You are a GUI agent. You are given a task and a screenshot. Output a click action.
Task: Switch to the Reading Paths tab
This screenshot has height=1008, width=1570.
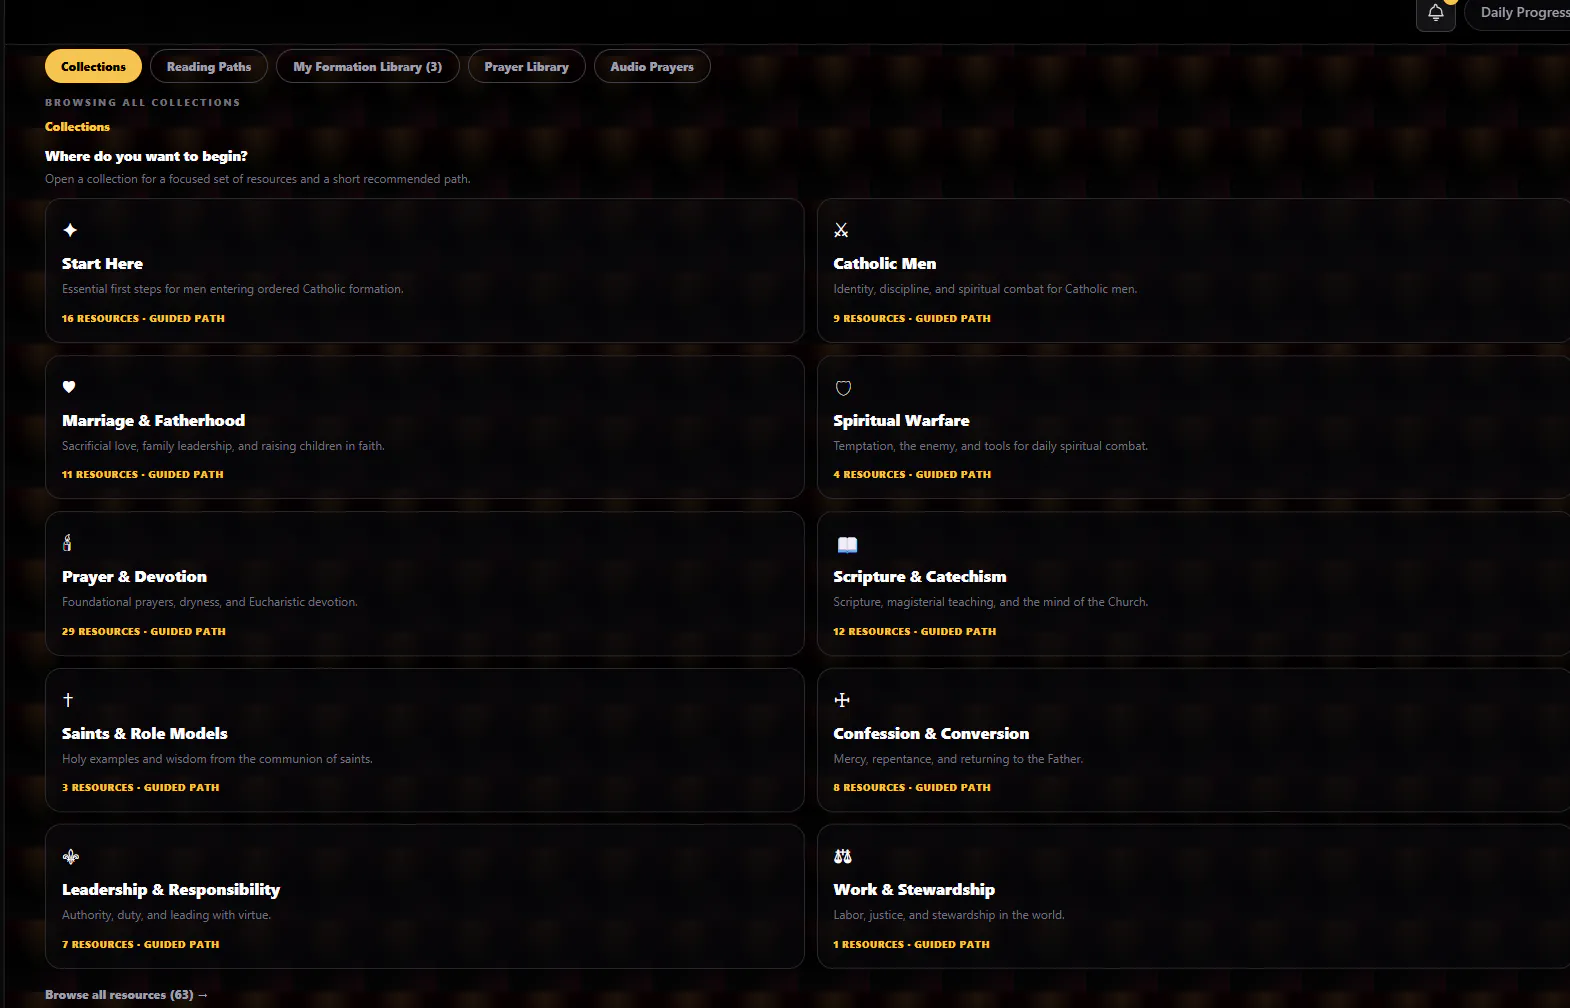pos(209,66)
